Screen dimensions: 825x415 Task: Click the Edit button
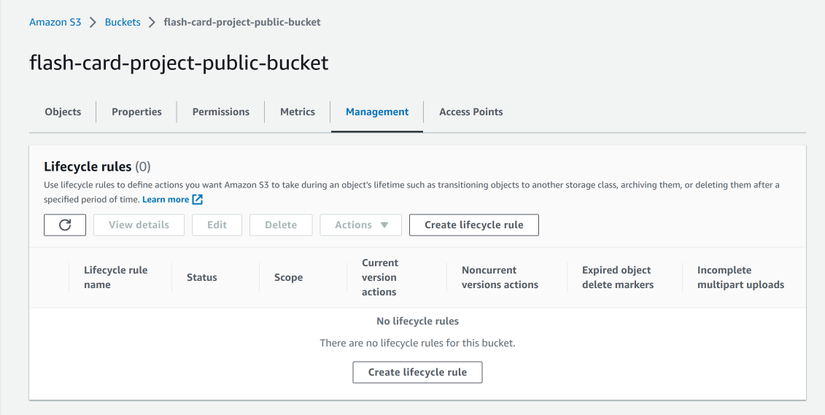tap(217, 225)
